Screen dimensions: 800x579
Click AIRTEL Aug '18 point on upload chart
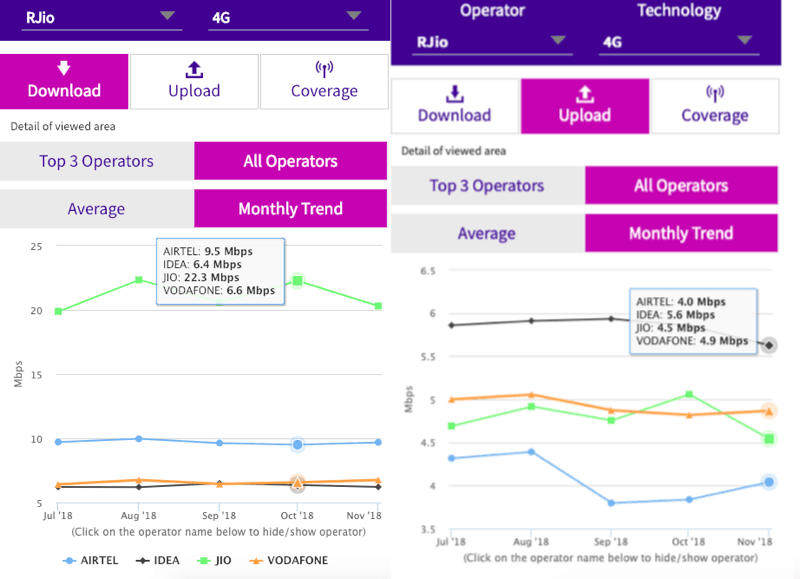531,452
